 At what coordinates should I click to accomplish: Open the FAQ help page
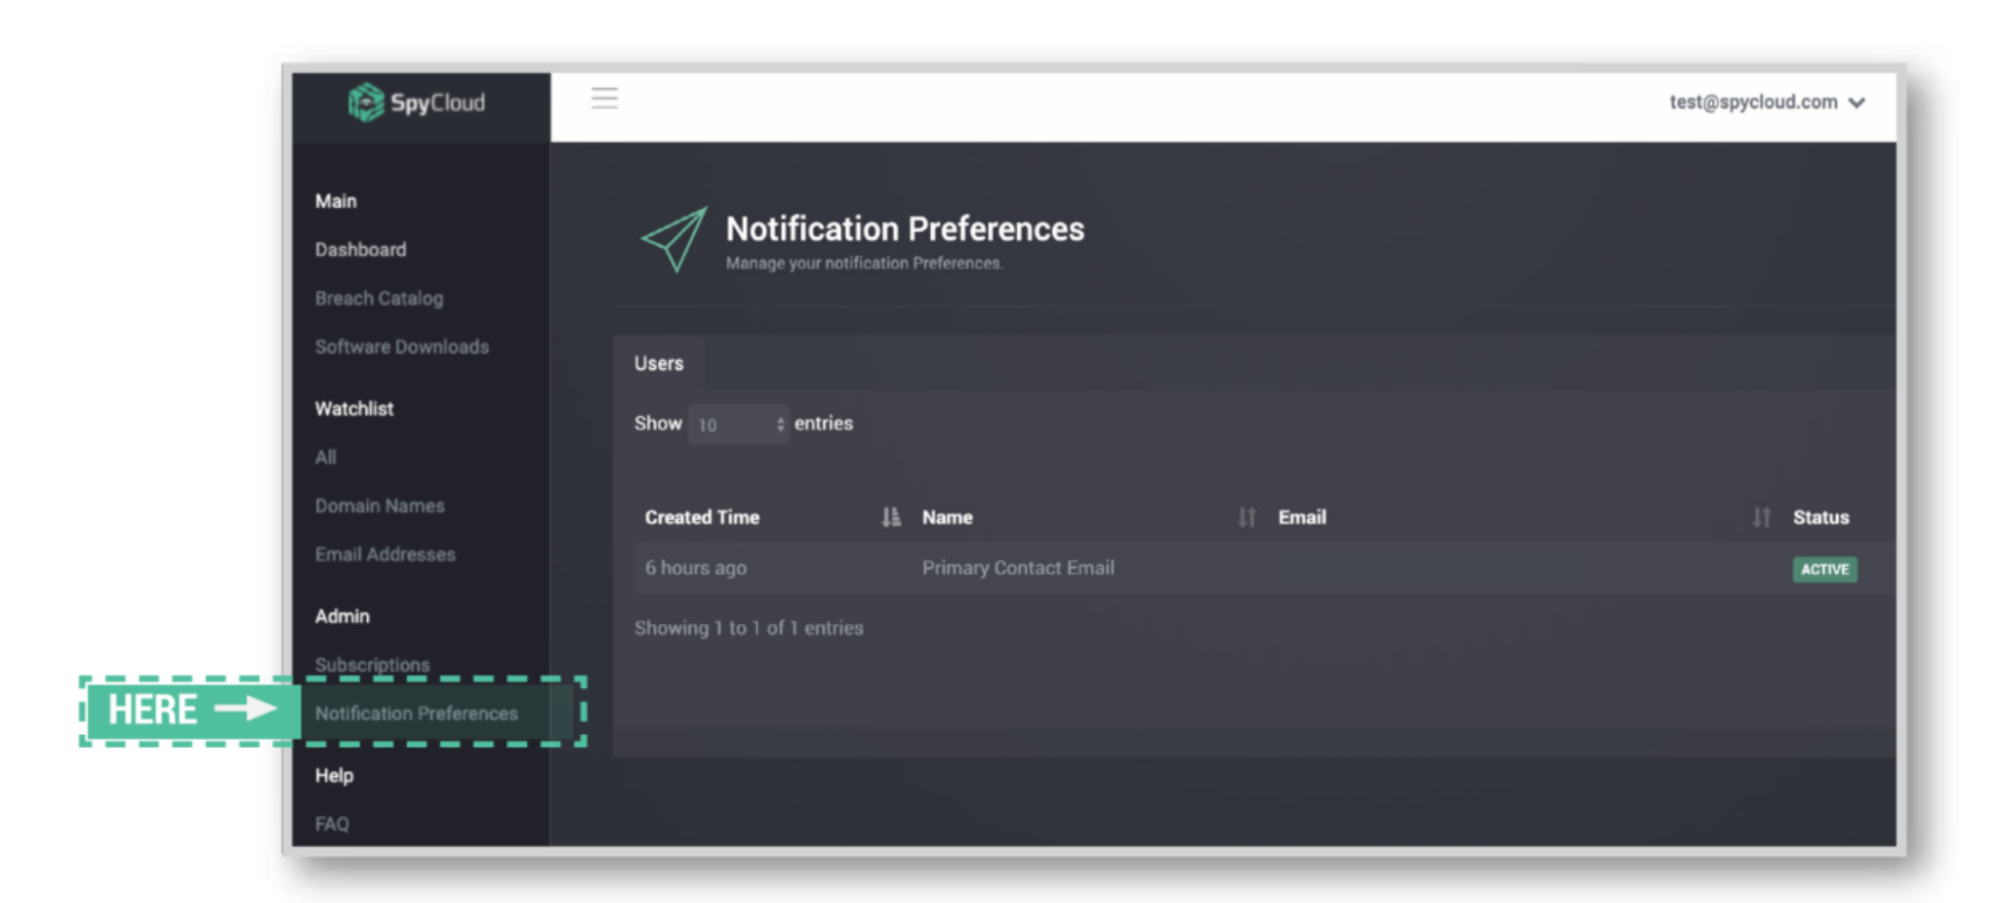[332, 824]
